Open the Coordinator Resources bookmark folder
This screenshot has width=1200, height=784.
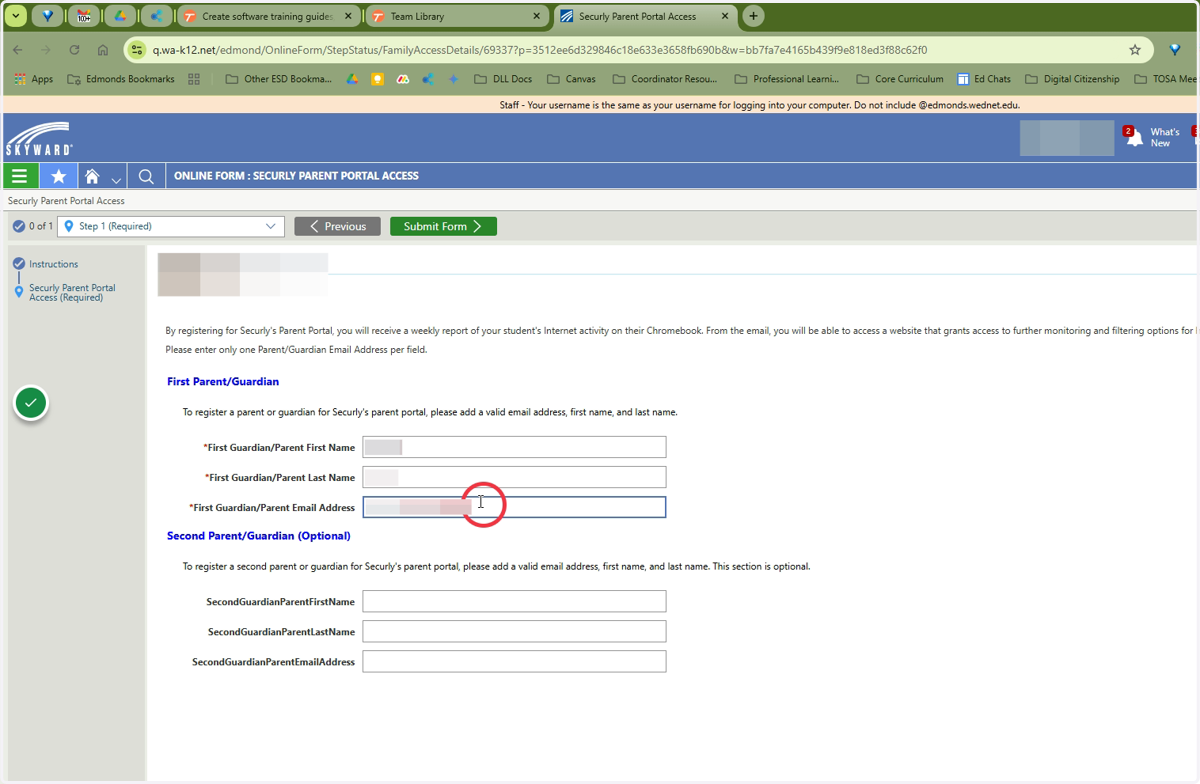(x=665, y=79)
